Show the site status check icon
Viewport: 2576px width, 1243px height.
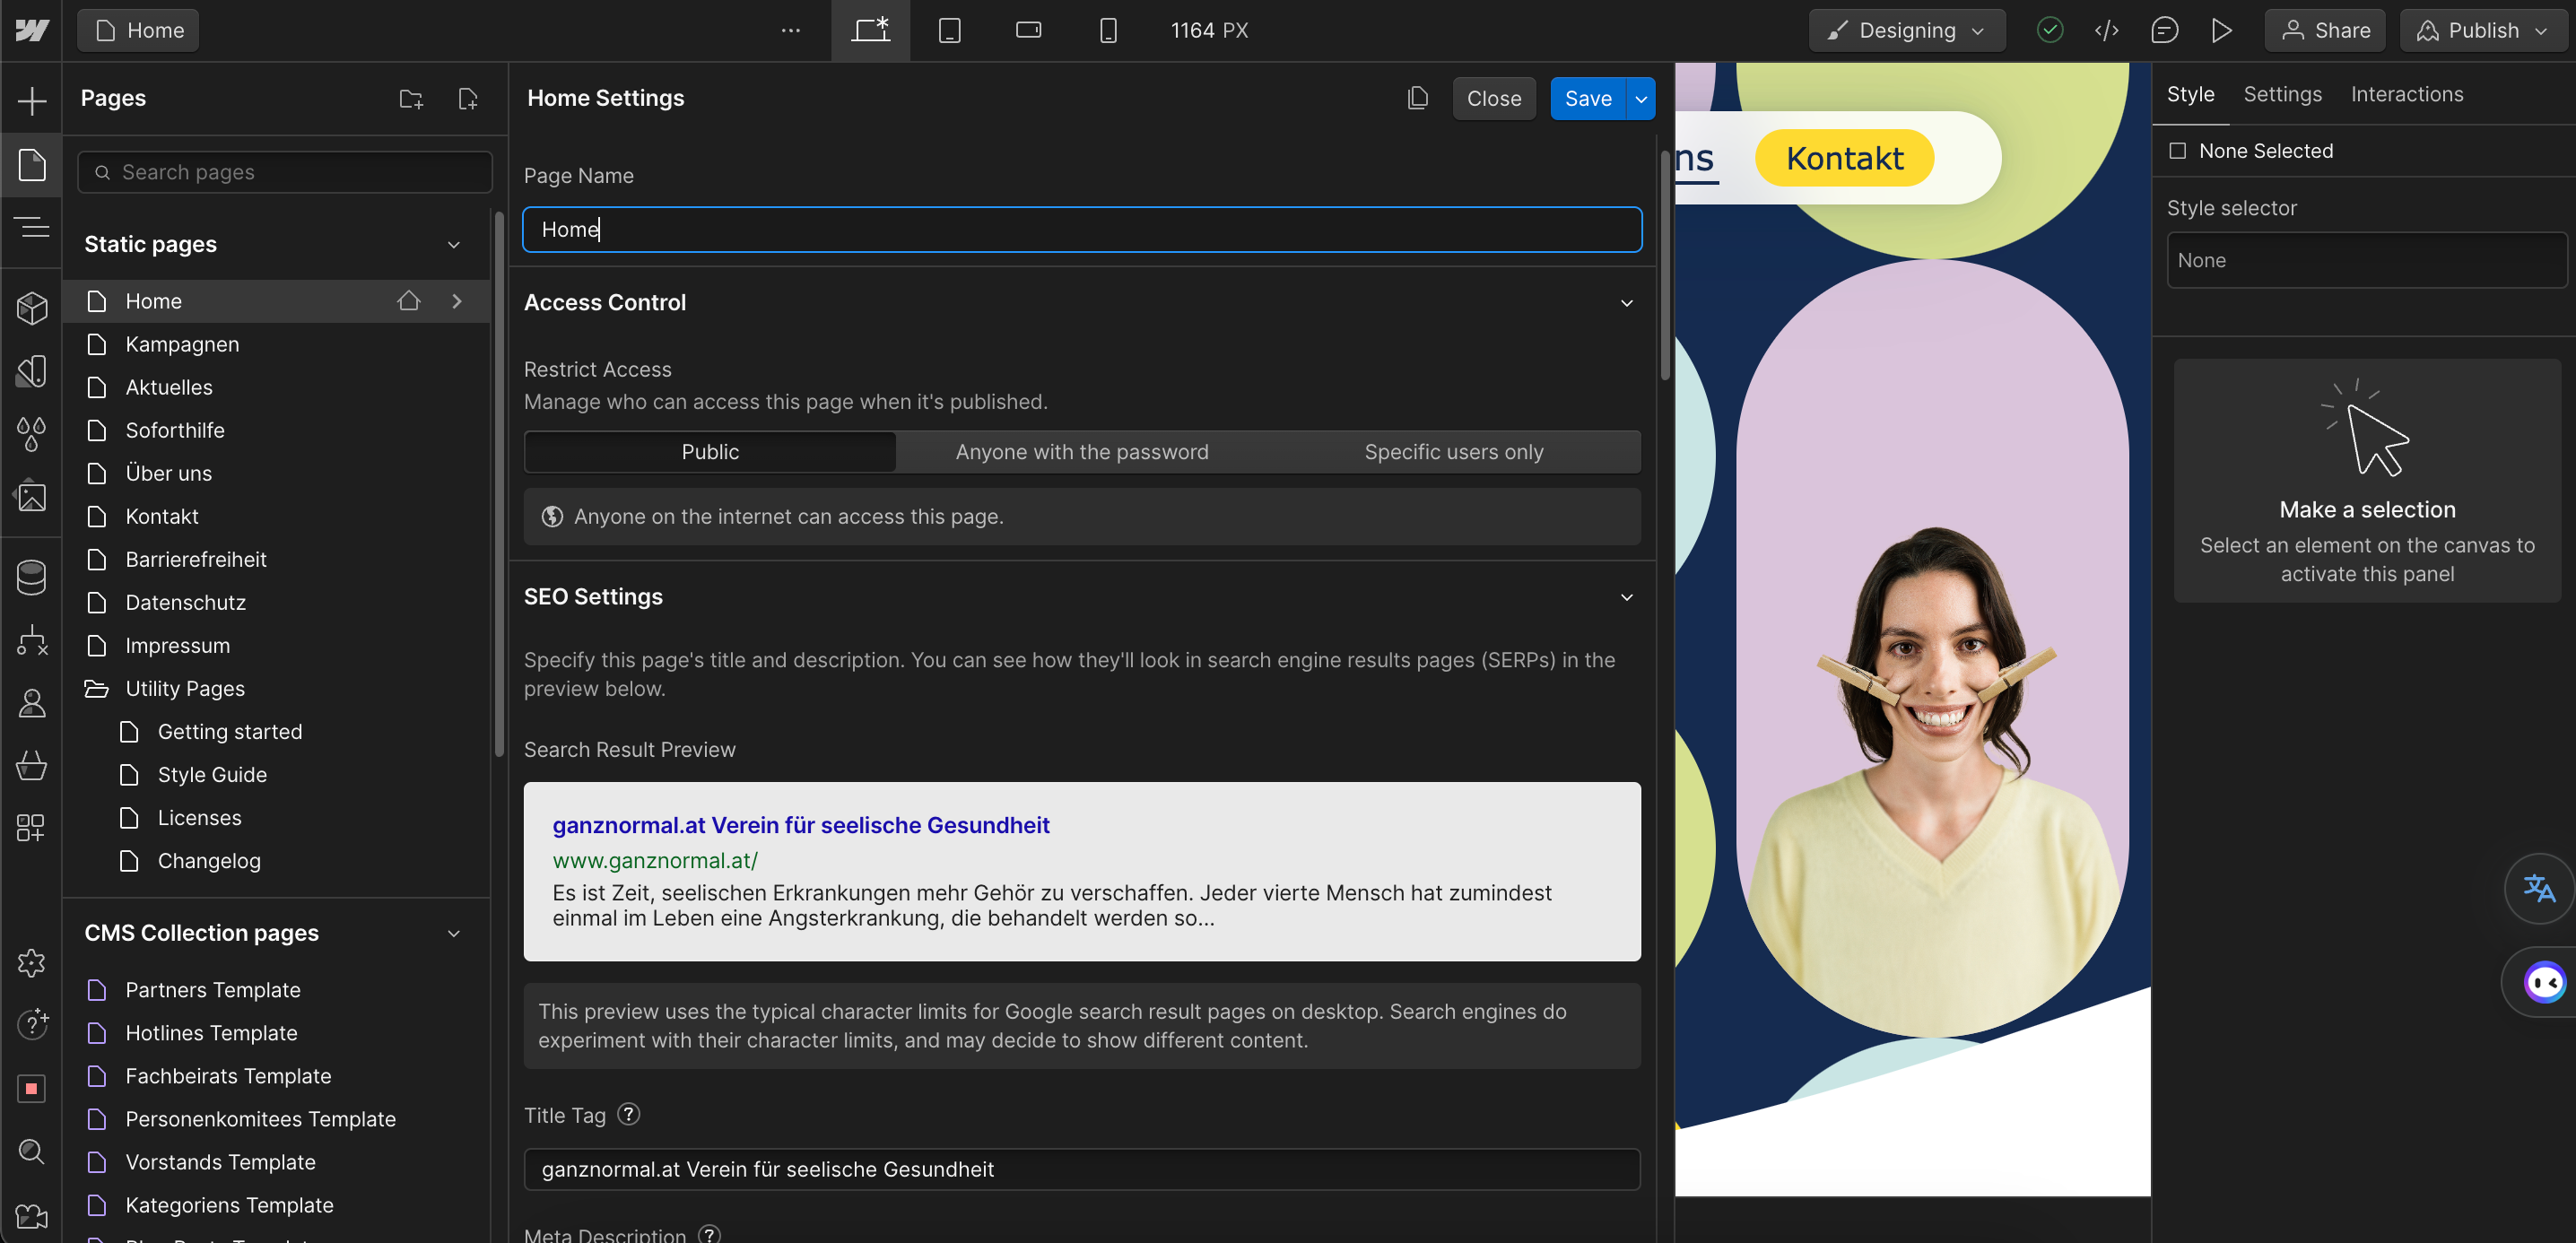click(2049, 30)
